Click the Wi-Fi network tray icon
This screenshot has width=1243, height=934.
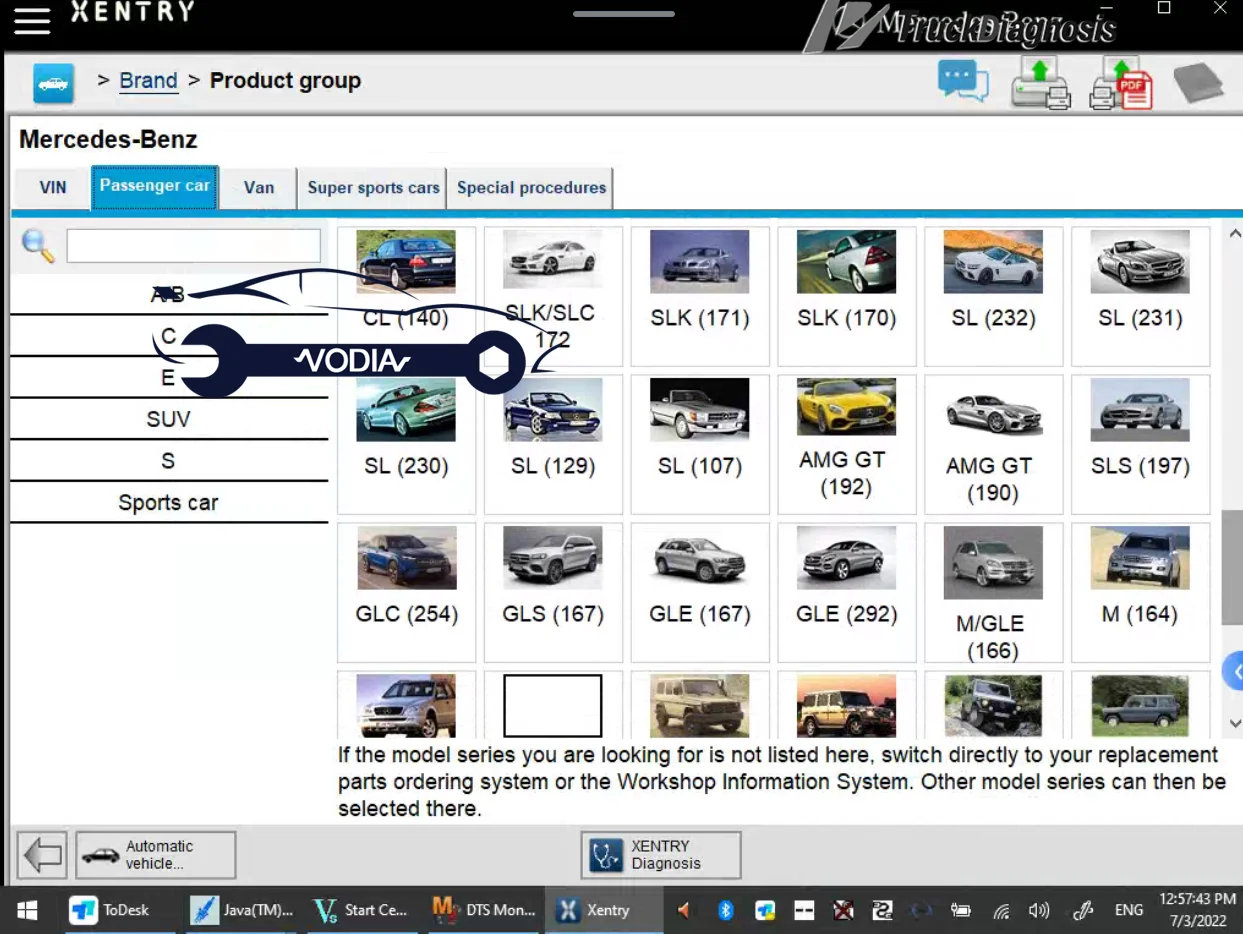[1001, 910]
